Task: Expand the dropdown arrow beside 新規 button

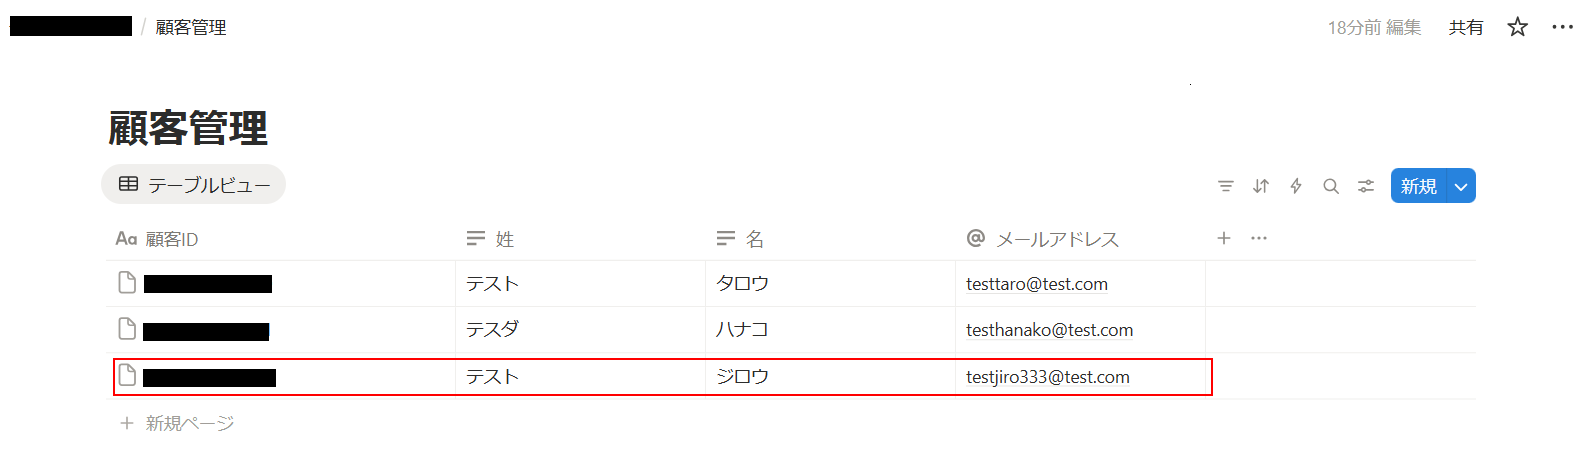Action: click(1461, 186)
